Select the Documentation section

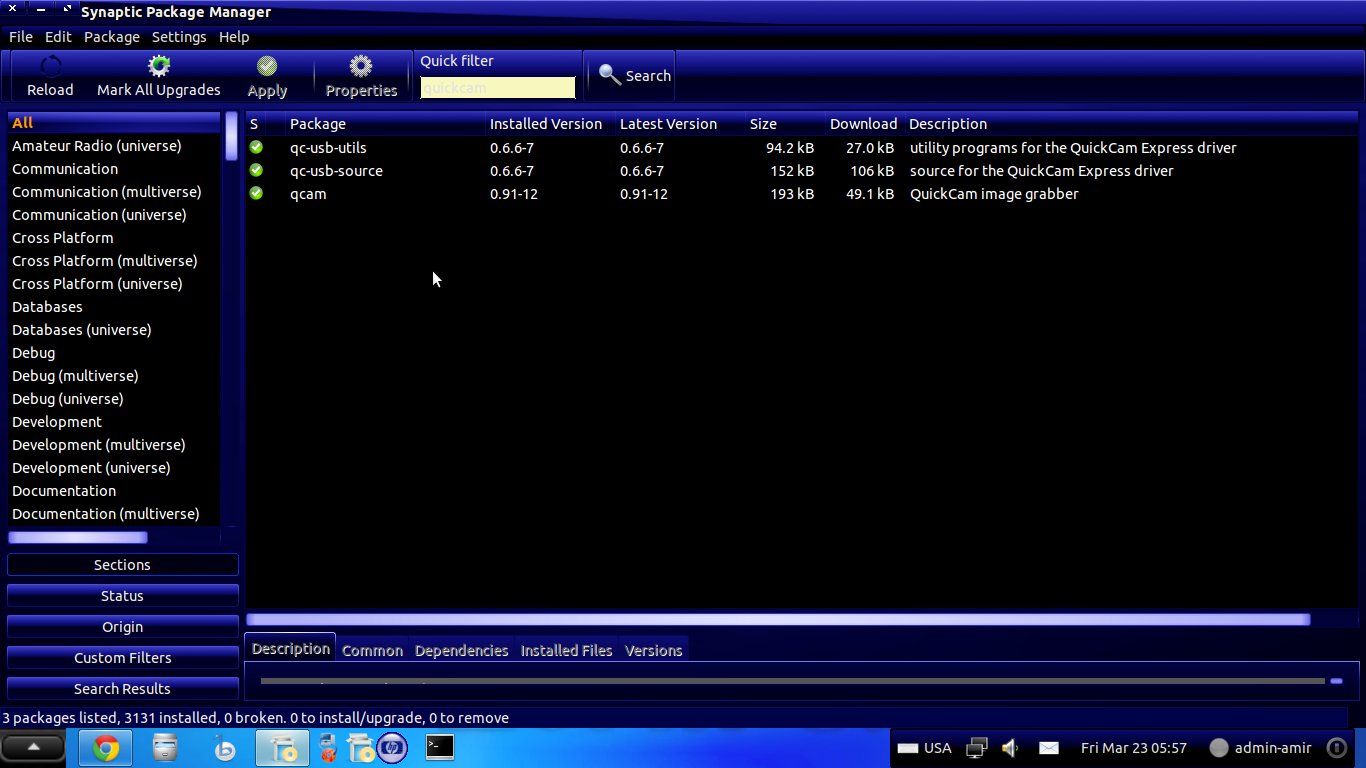click(x=114, y=491)
